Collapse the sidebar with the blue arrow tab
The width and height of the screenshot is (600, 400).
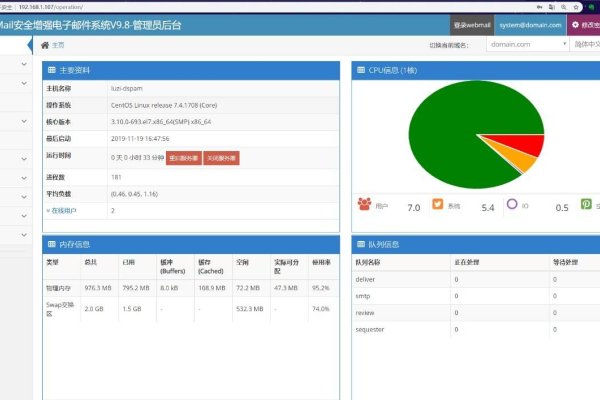30,45
